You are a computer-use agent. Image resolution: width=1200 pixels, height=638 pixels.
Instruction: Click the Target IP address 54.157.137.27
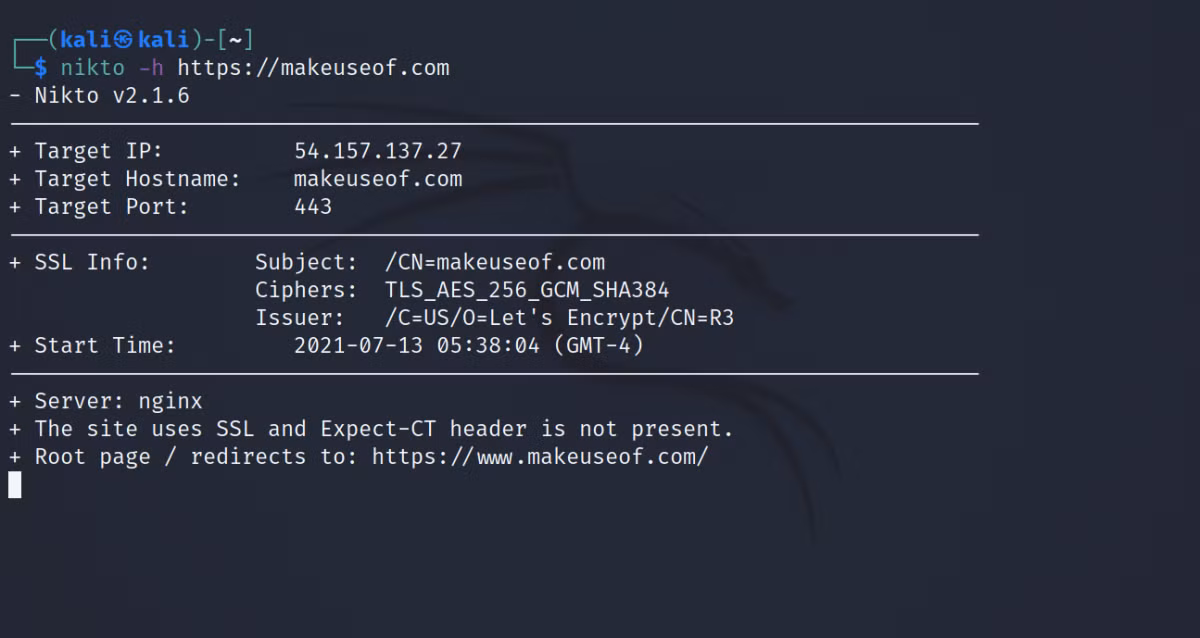378,151
